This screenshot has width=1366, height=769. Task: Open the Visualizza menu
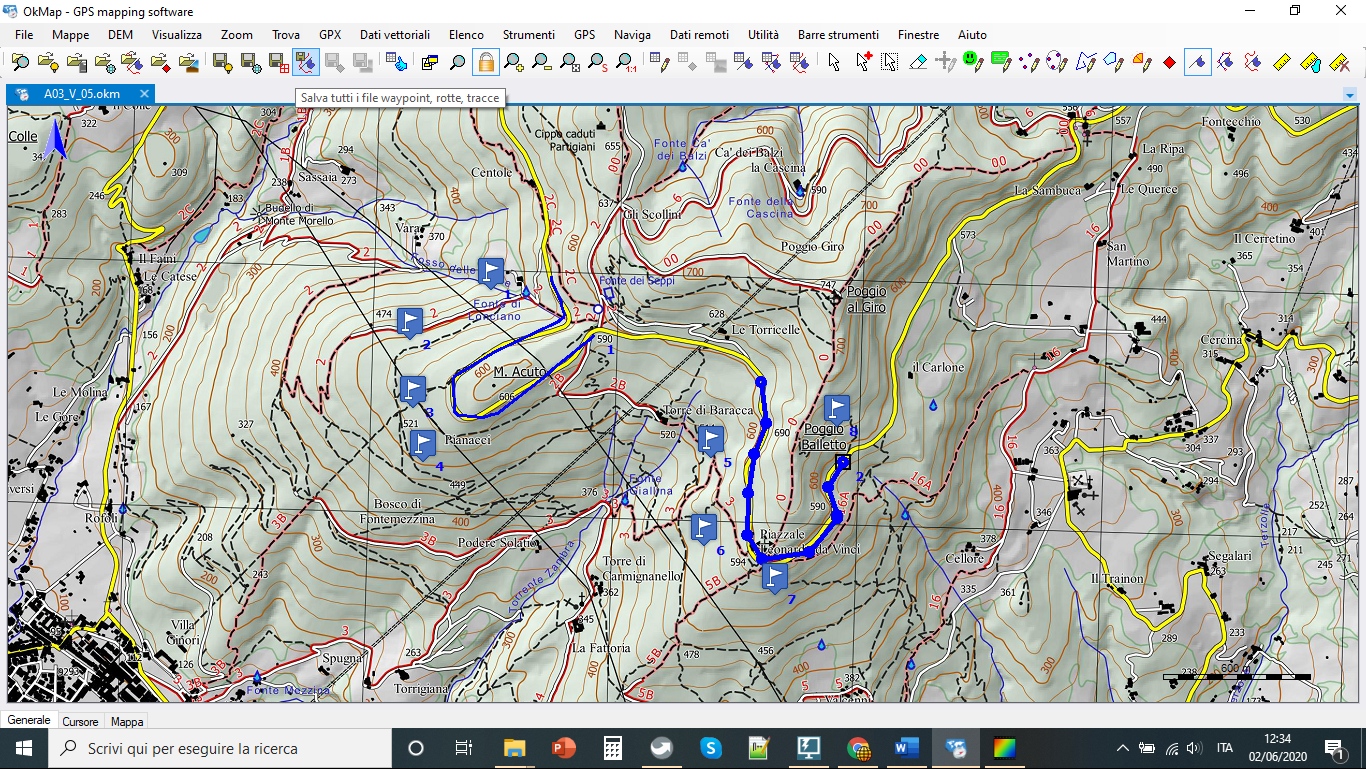(x=177, y=35)
